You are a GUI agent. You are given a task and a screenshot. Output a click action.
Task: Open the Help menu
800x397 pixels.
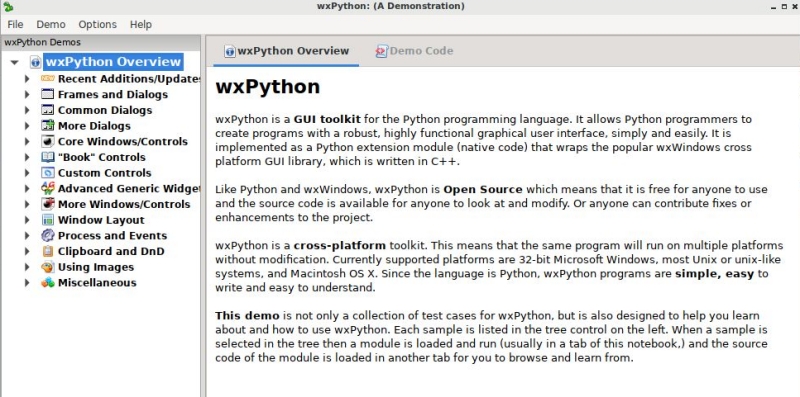click(x=141, y=24)
